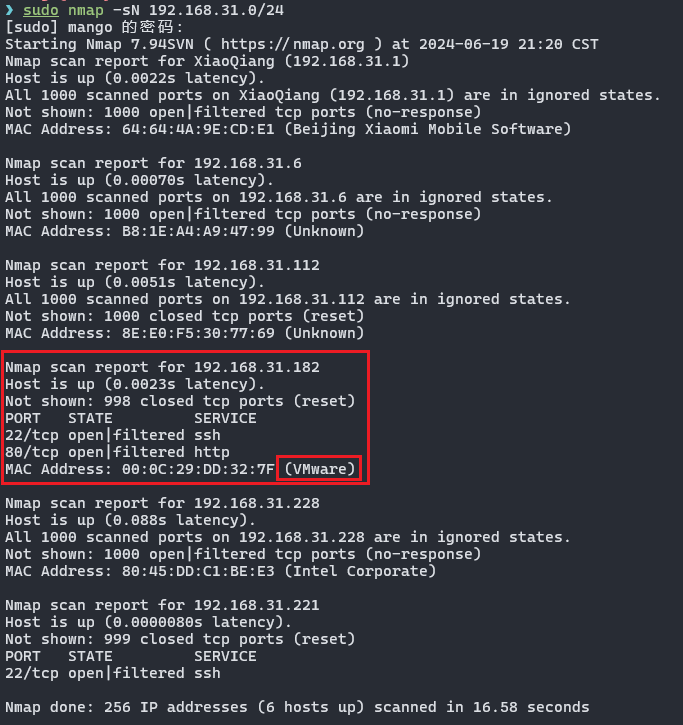Click the scan report line for 192.168.31.228

point(162,503)
